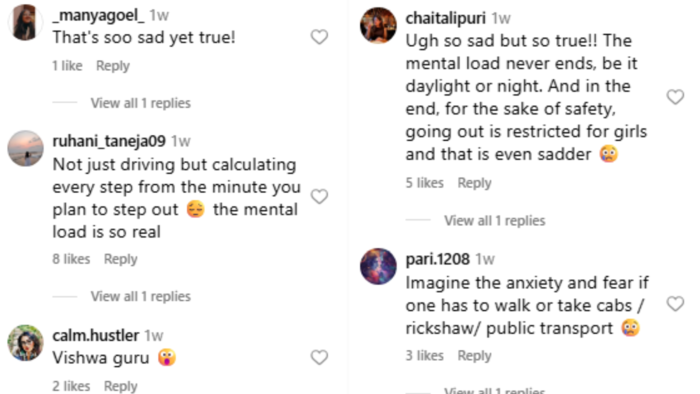This screenshot has width=700, height=394.
Task: Reply to chaitalipuri's comment
Action: [475, 183]
